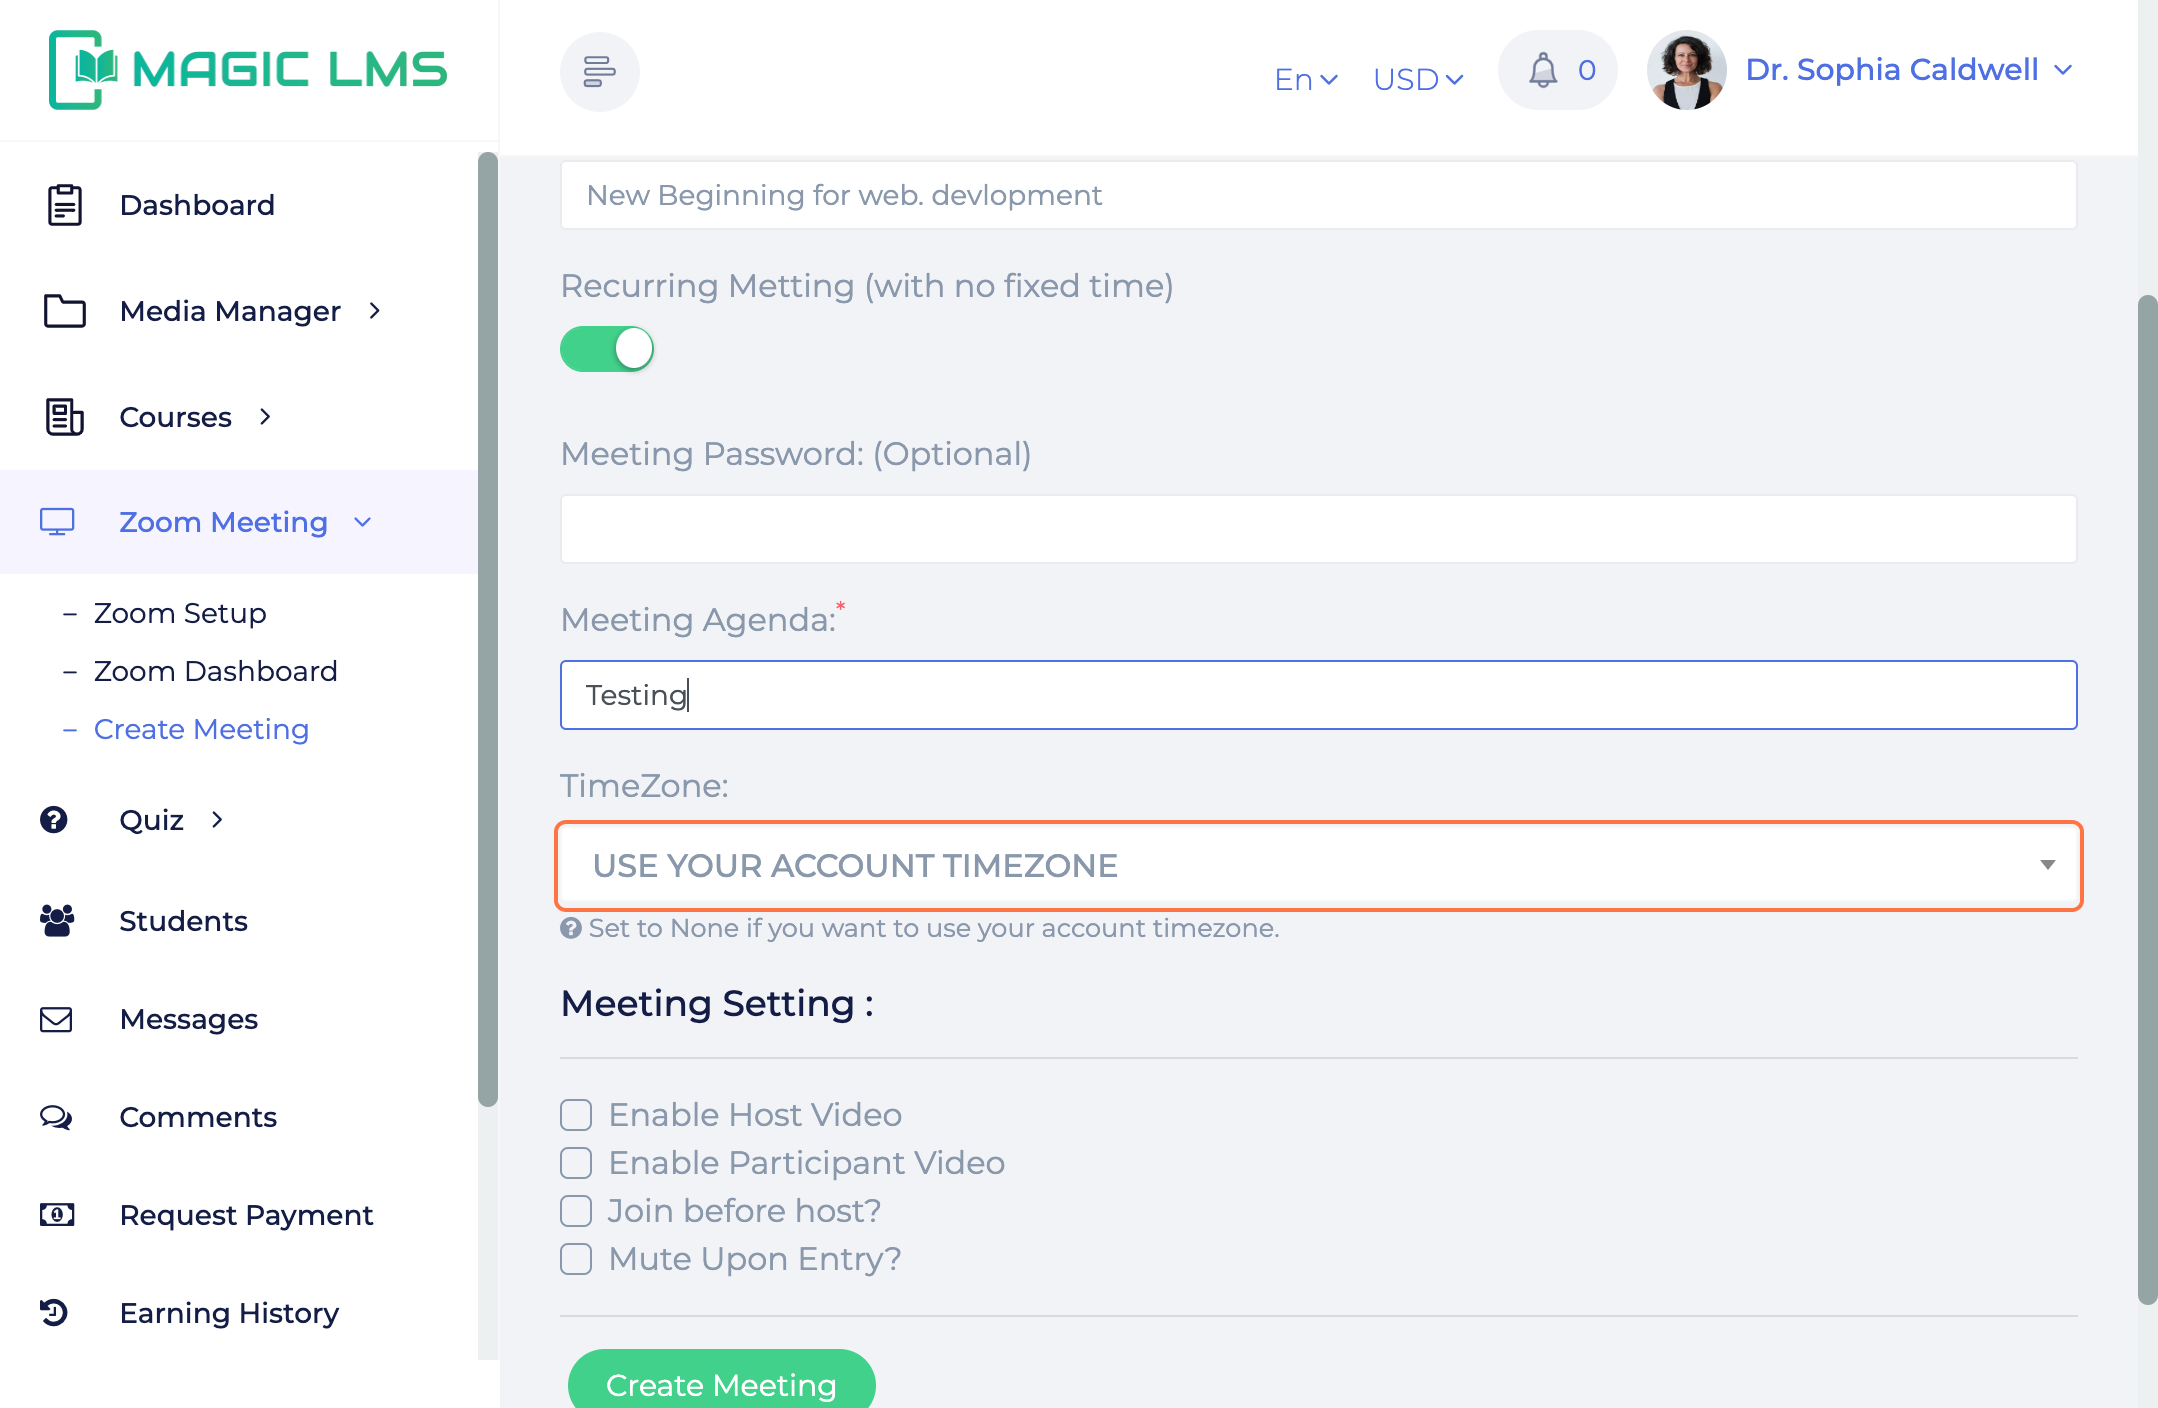Check the Join before host checkbox
This screenshot has width=2158, height=1408.
pyautogui.click(x=576, y=1211)
